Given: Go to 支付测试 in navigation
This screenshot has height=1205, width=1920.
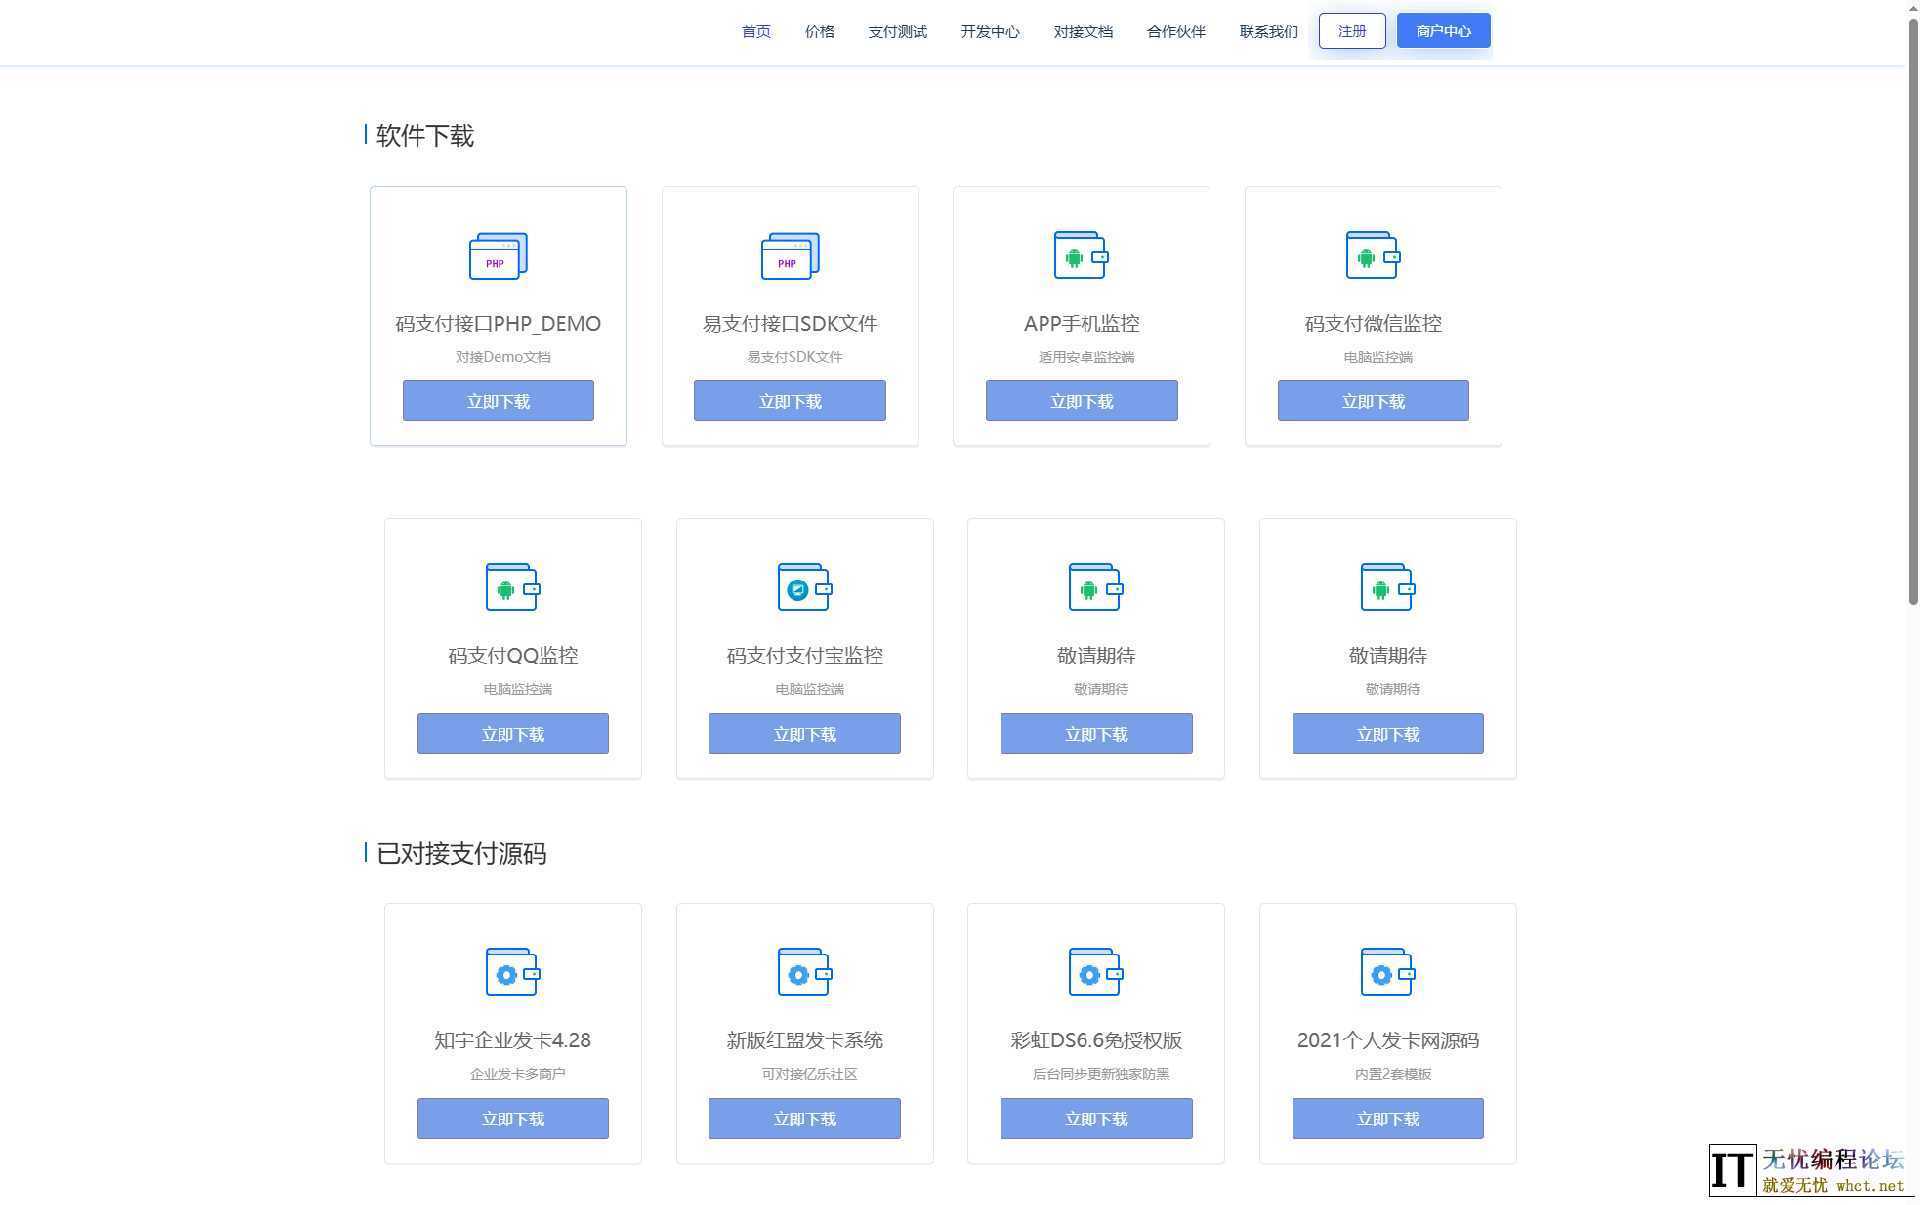Looking at the screenshot, I should [897, 32].
